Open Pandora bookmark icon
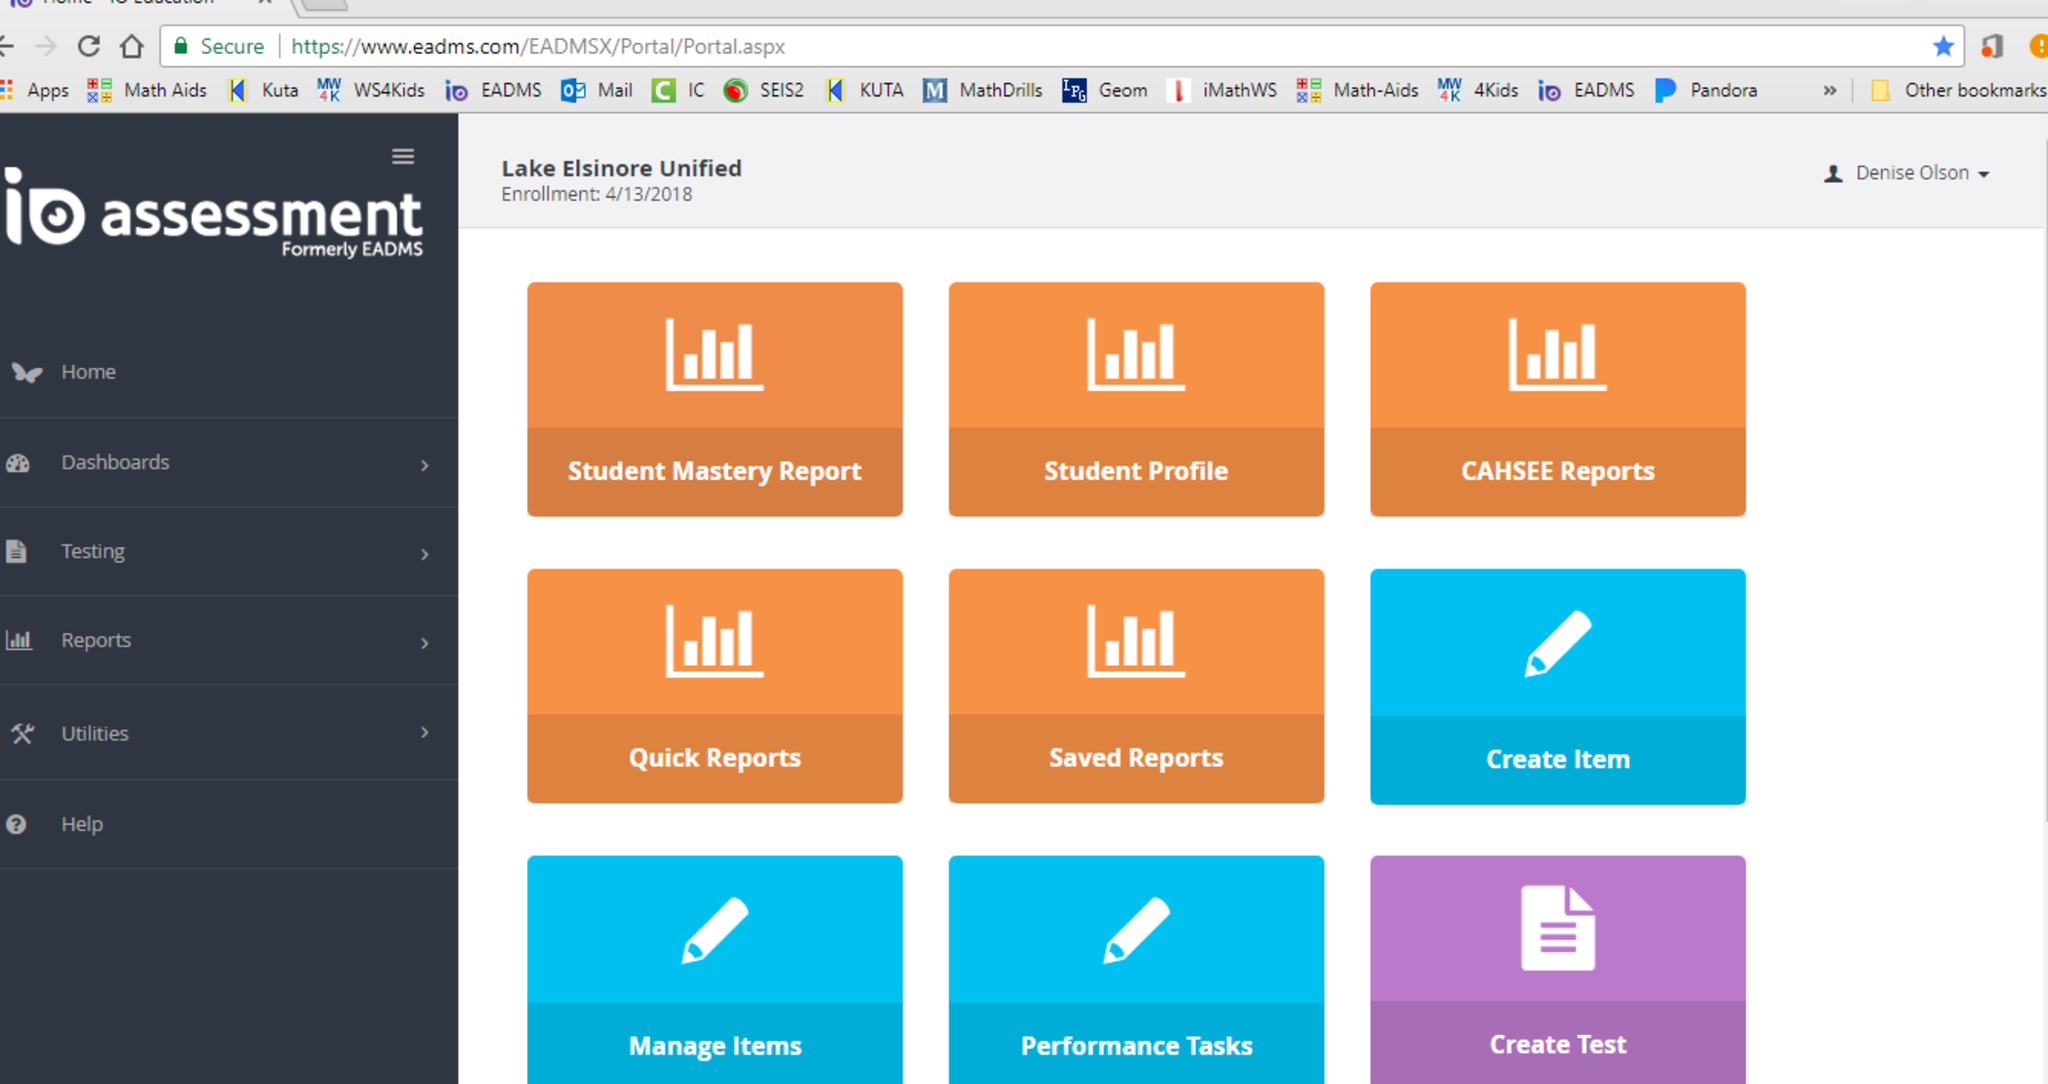The width and height of the screenshot is (2048, 1084). tap(1665, 90)
